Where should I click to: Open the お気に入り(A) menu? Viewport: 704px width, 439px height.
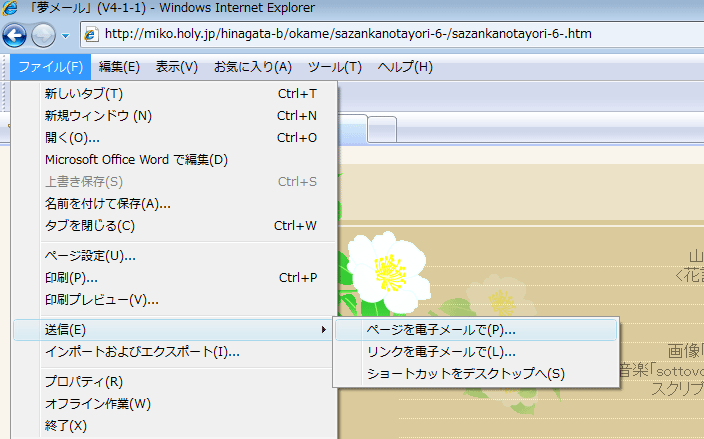252,67
